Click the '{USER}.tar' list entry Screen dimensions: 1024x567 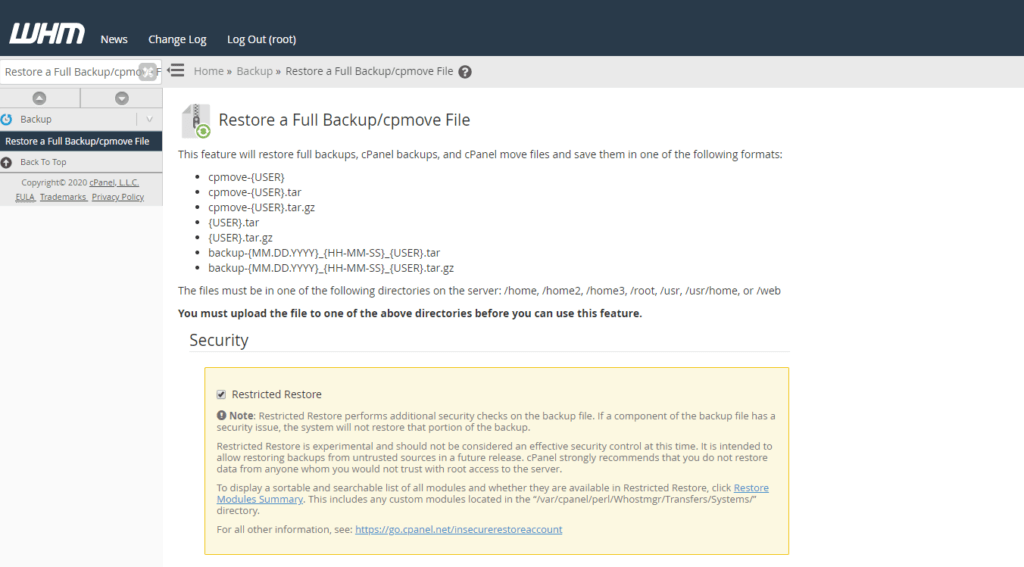click(x=234, y=222)
